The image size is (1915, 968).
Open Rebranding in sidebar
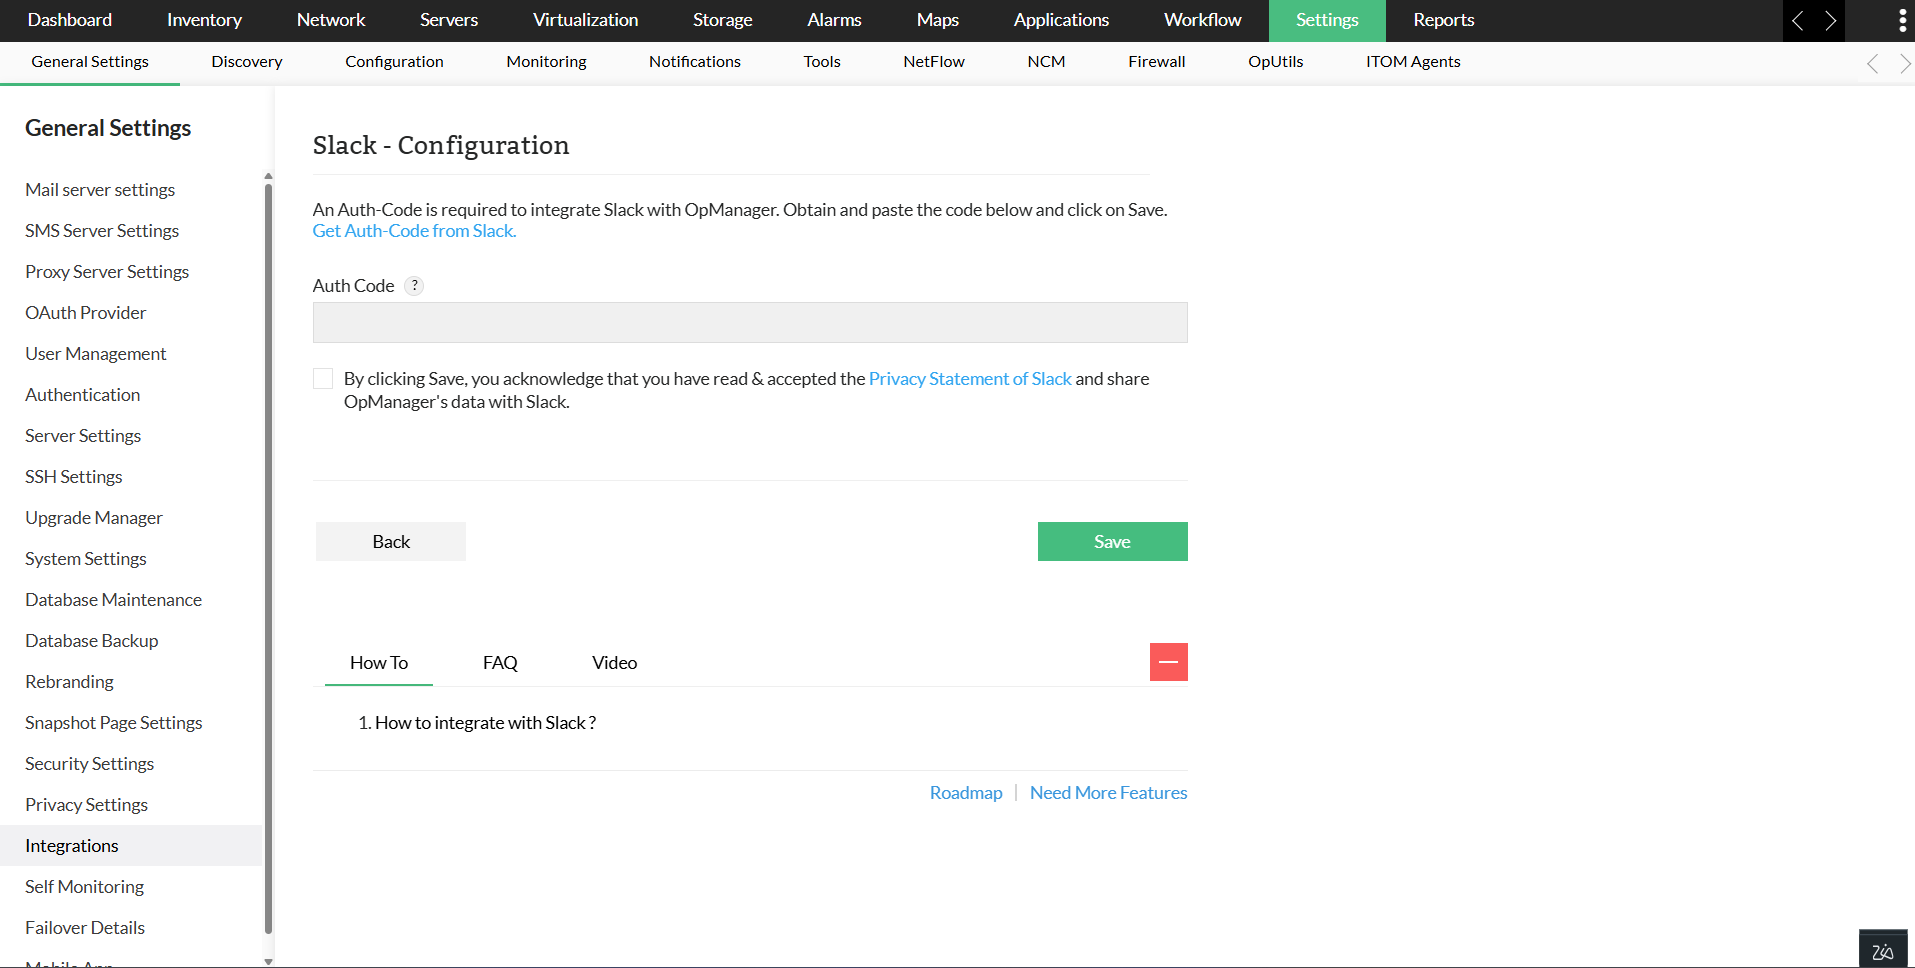tap(70, 682)
